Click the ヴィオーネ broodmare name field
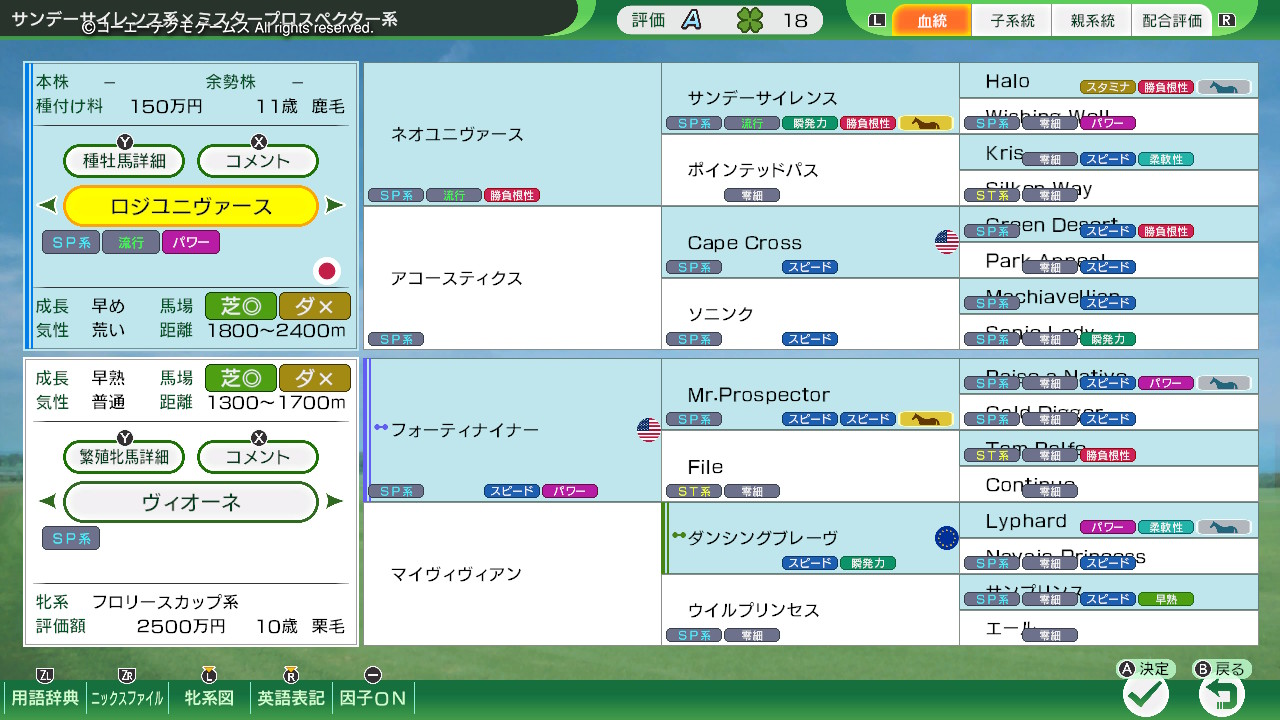Screen dimensions: 1280x720 (x=191, y=502)
